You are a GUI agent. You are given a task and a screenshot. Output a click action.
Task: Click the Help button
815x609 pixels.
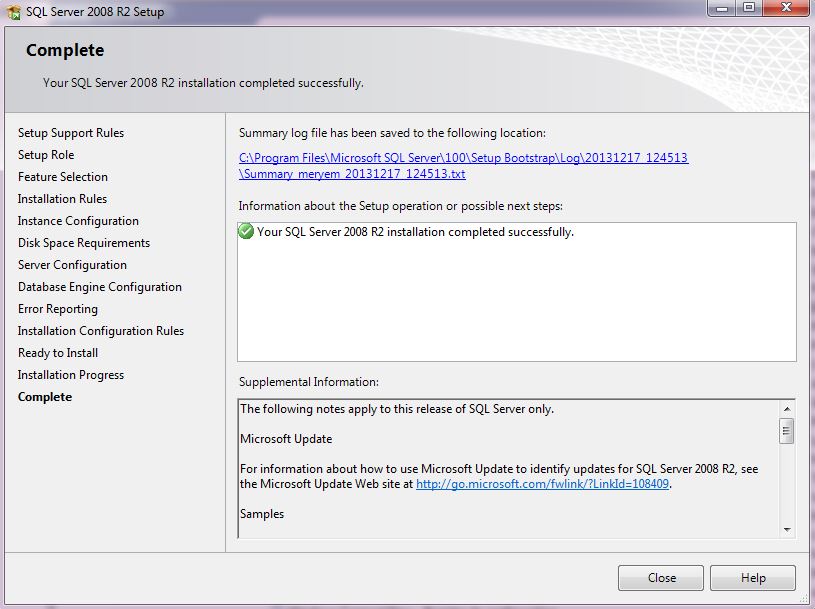(x=753, y=578)
